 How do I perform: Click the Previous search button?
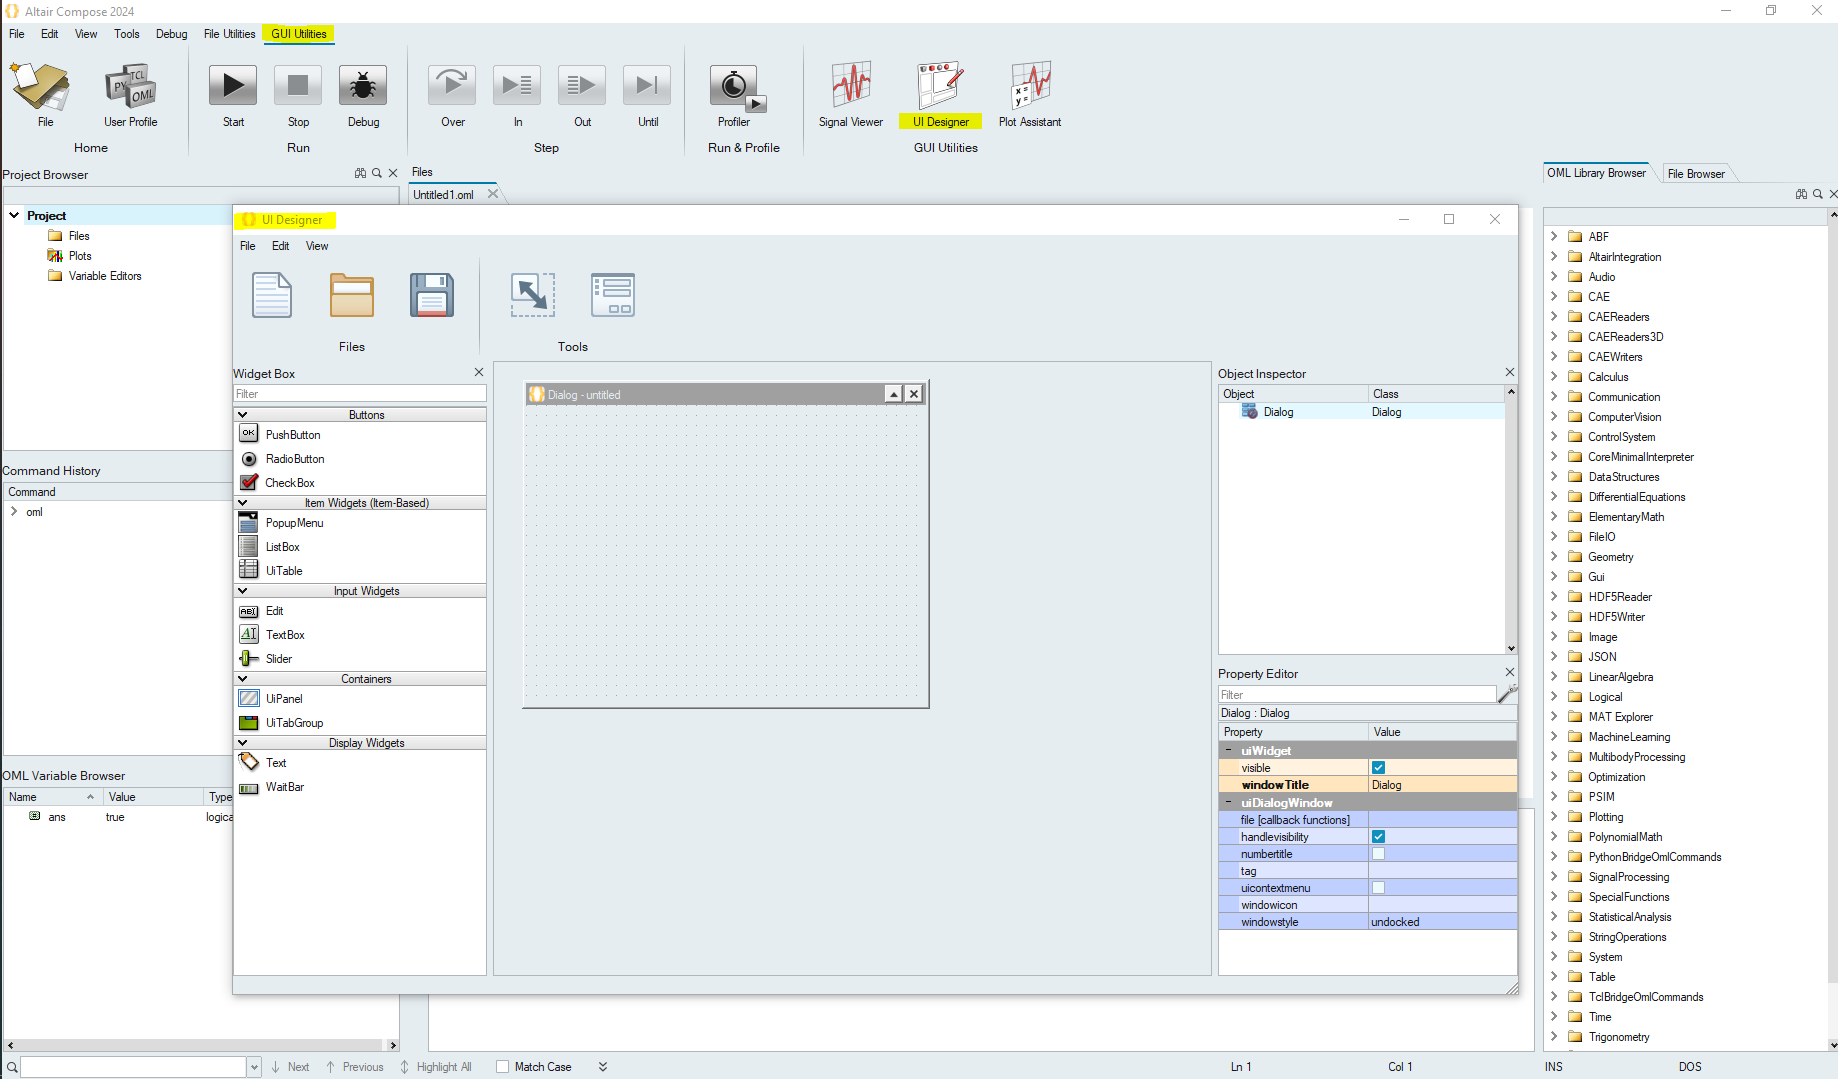(x=354, y=1067)
